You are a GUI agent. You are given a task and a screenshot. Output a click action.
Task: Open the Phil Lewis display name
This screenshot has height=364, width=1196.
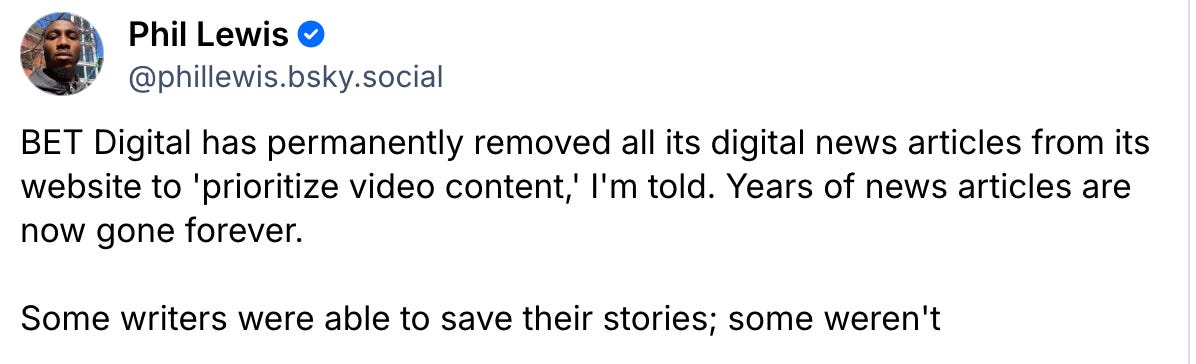tap(209, 34)
